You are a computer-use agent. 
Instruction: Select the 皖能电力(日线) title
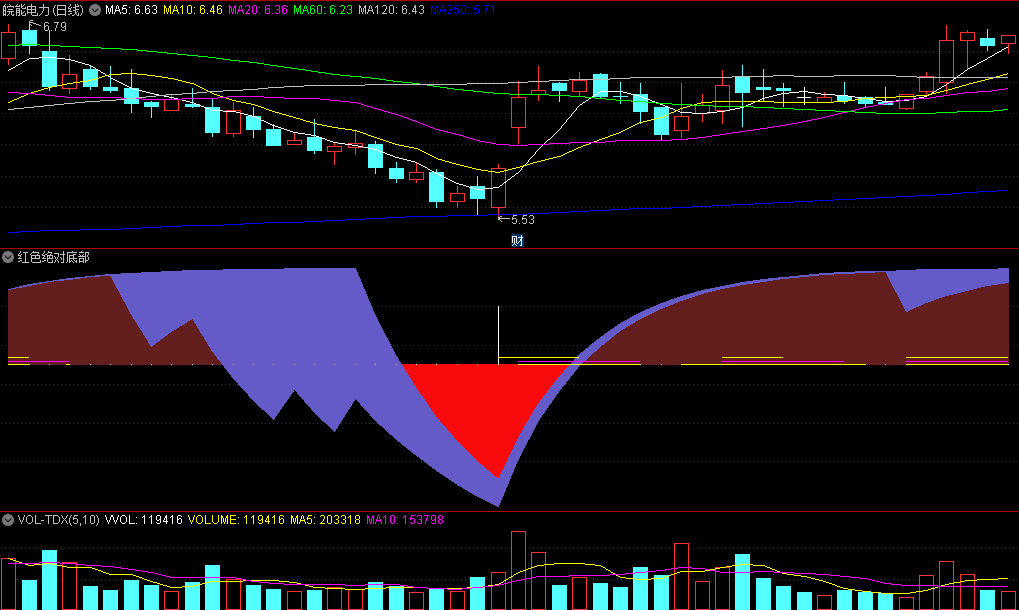coord(43,10)
